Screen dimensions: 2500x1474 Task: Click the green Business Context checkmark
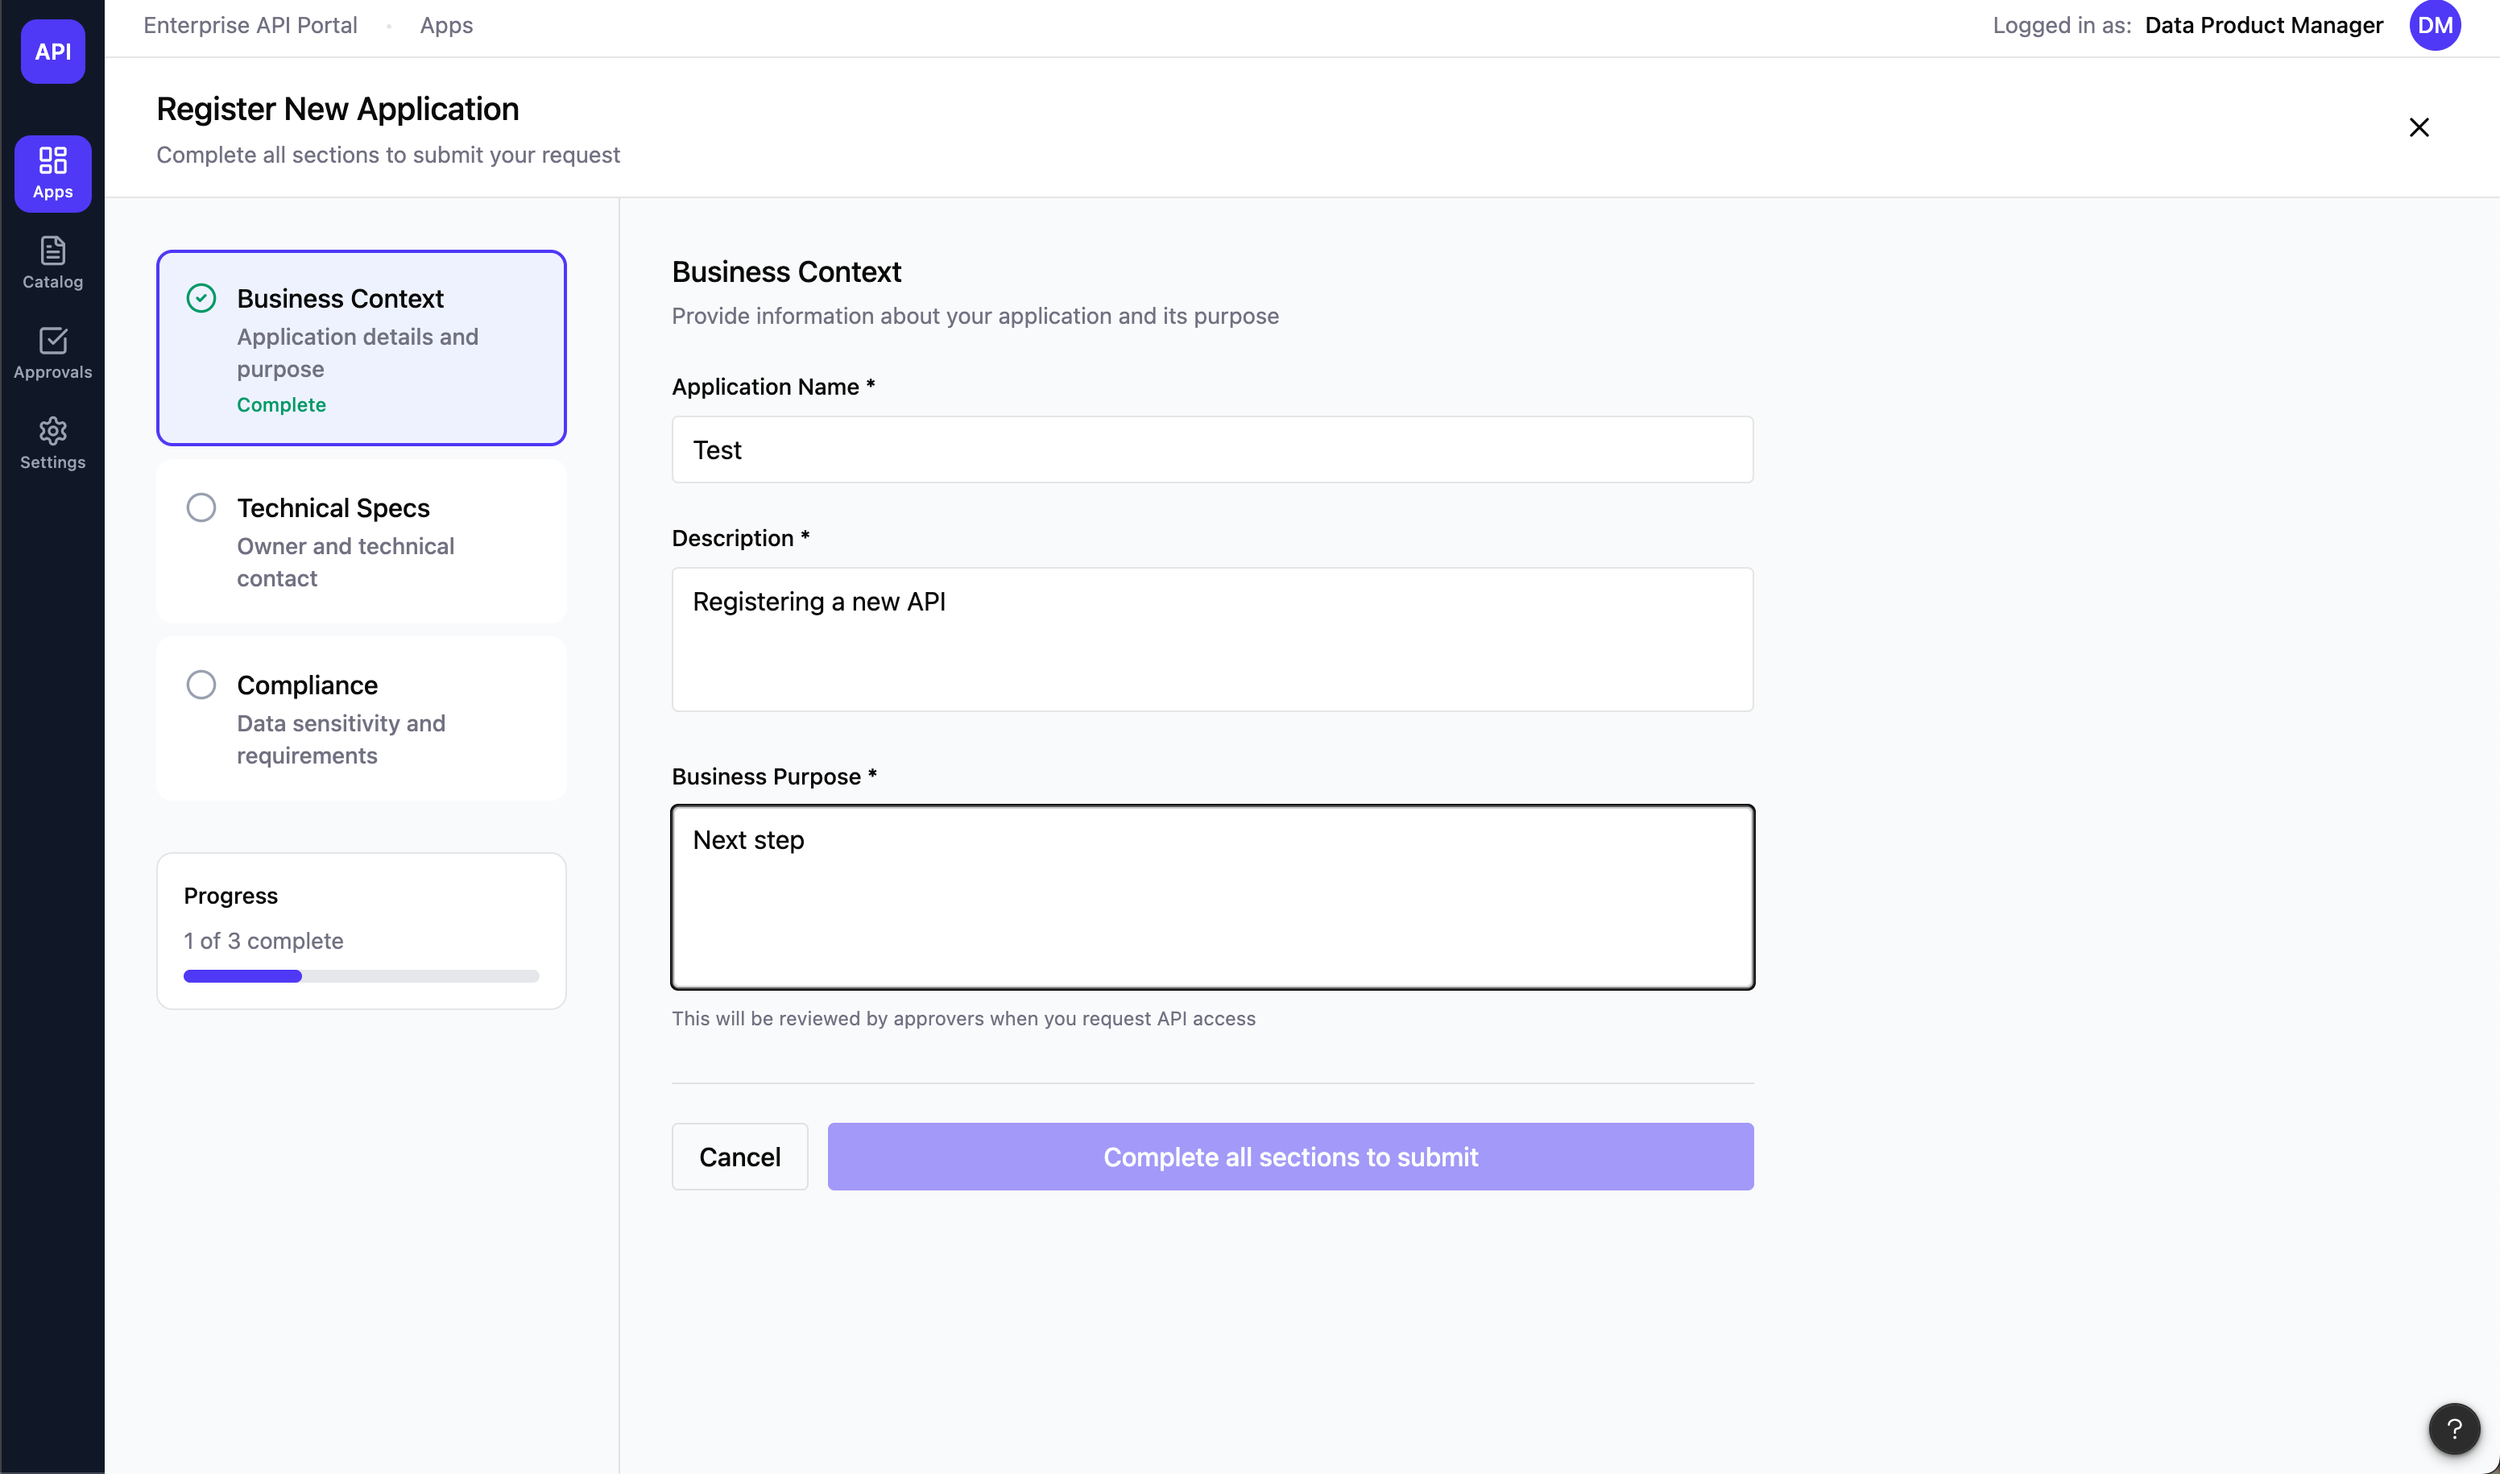(201, 298)
